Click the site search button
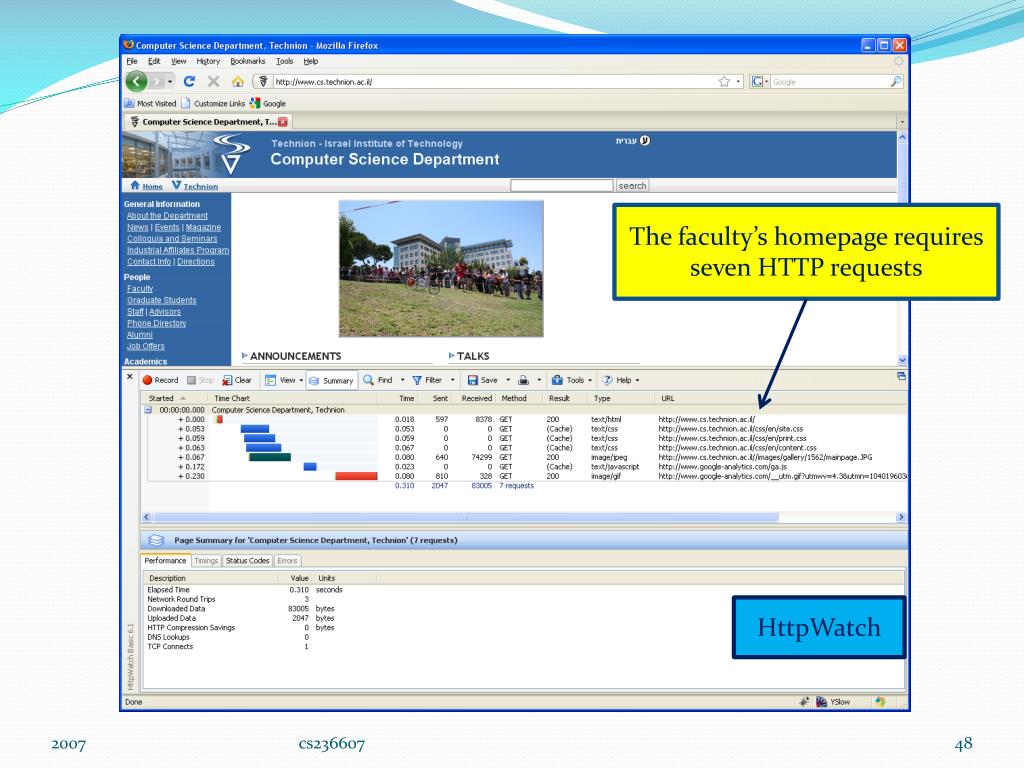1024x768 pixels. click(632, 185)
